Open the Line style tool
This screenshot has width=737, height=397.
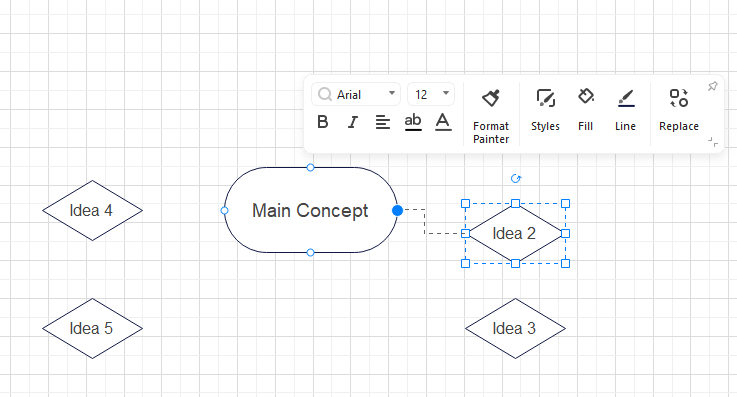[x=626, y=110]
